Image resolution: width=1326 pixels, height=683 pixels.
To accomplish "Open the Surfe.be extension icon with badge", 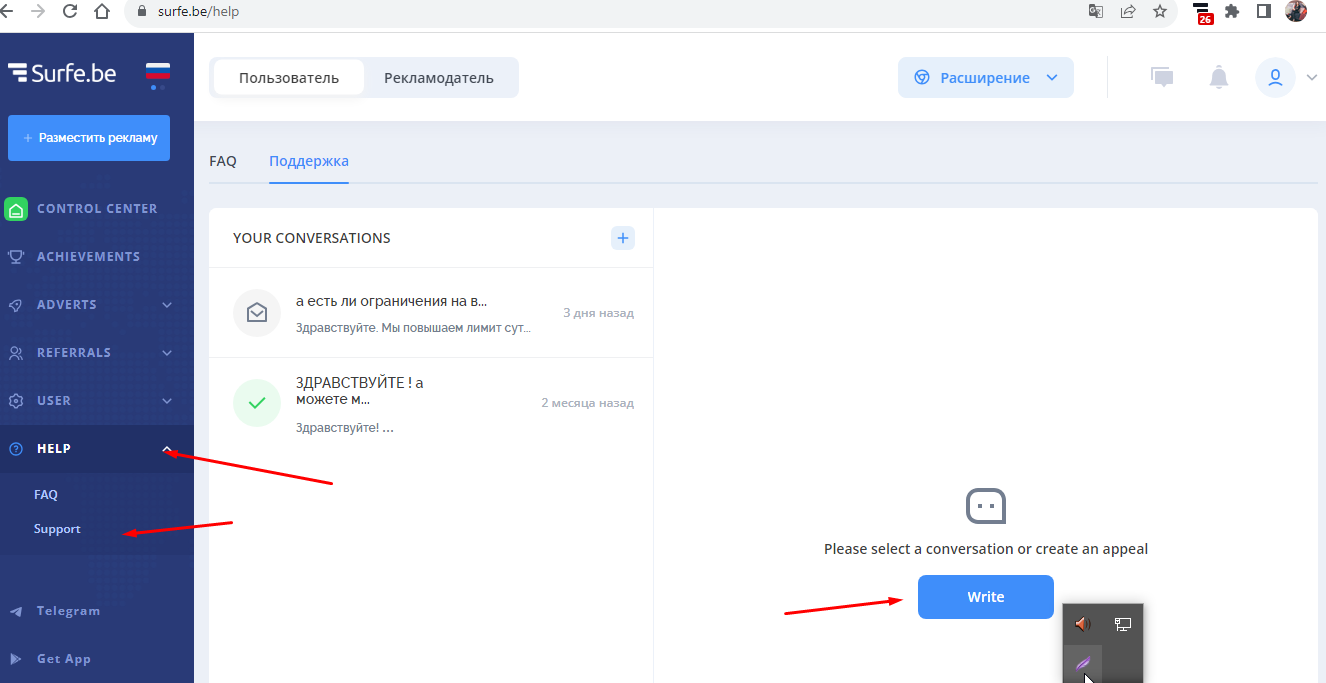I will click(x=1203, y=13).
